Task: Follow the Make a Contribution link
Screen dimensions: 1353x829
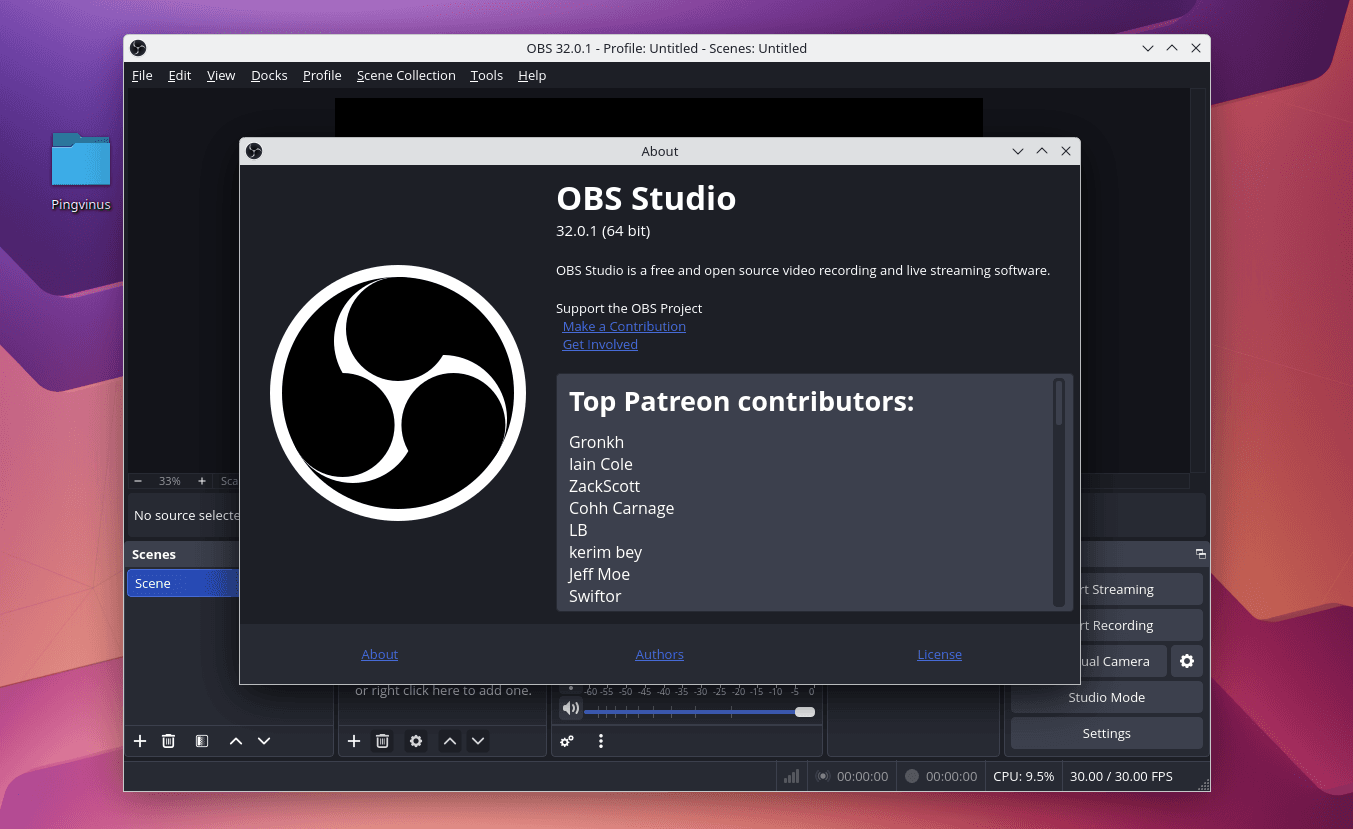Action: click(623, 326)
